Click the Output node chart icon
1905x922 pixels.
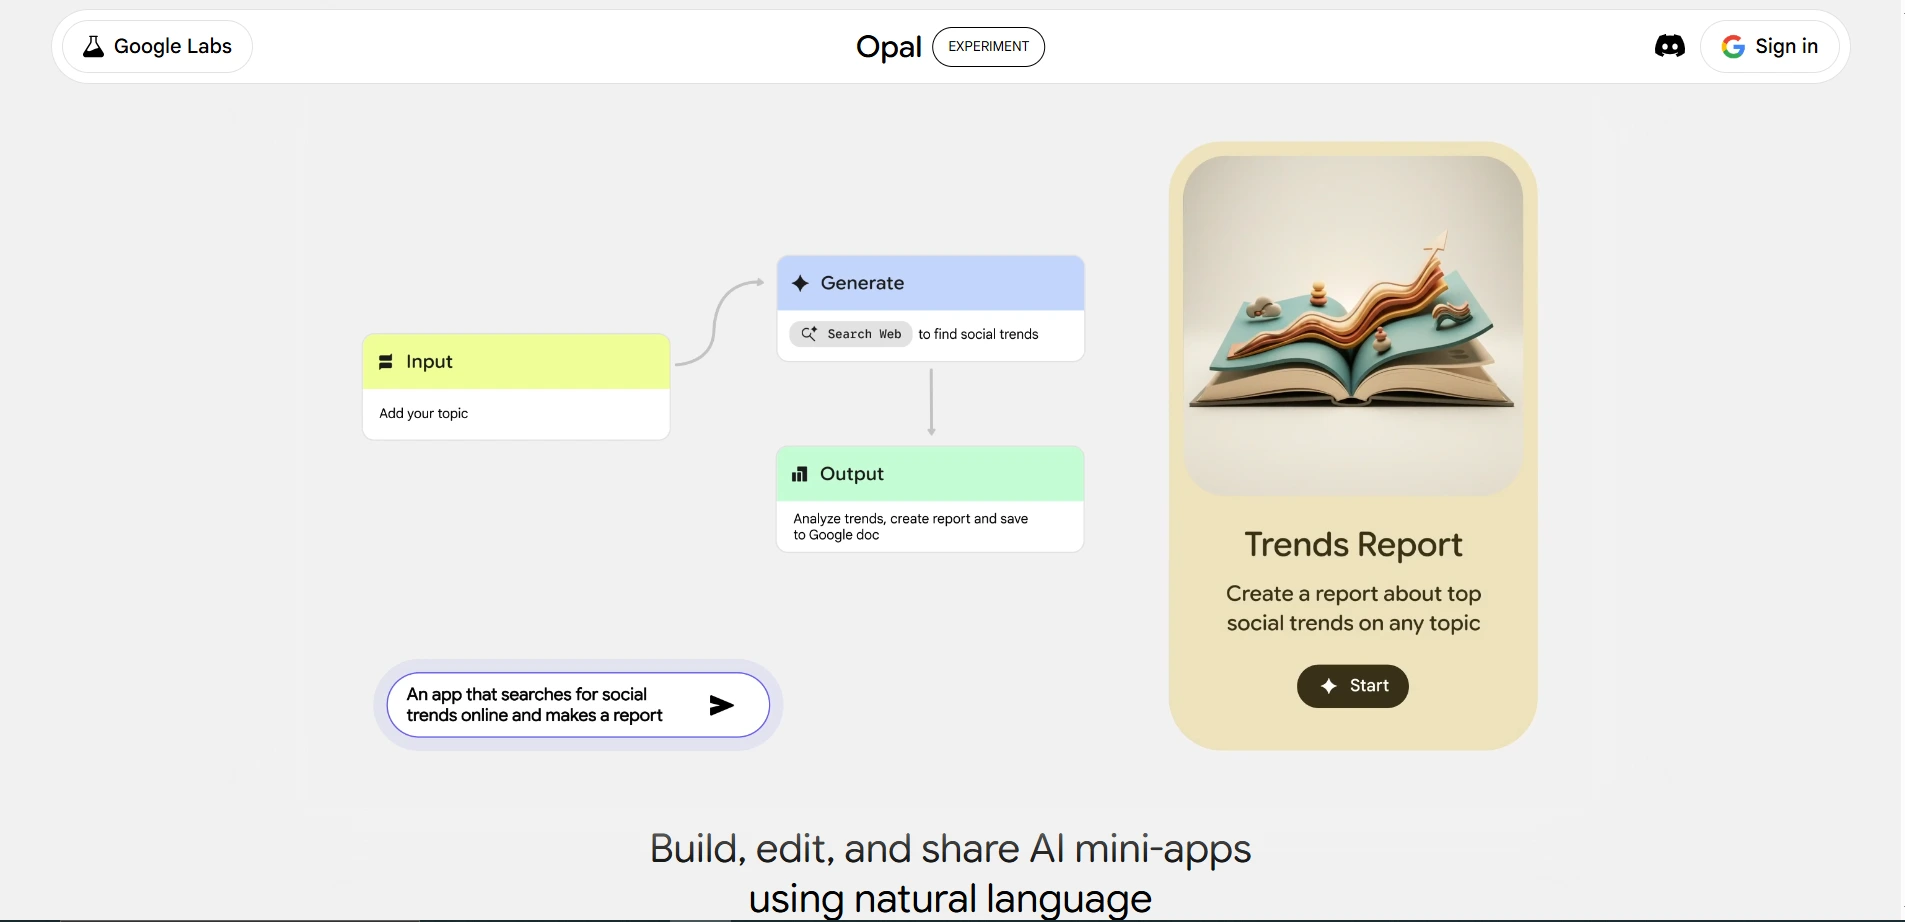[x=799, y=474]
